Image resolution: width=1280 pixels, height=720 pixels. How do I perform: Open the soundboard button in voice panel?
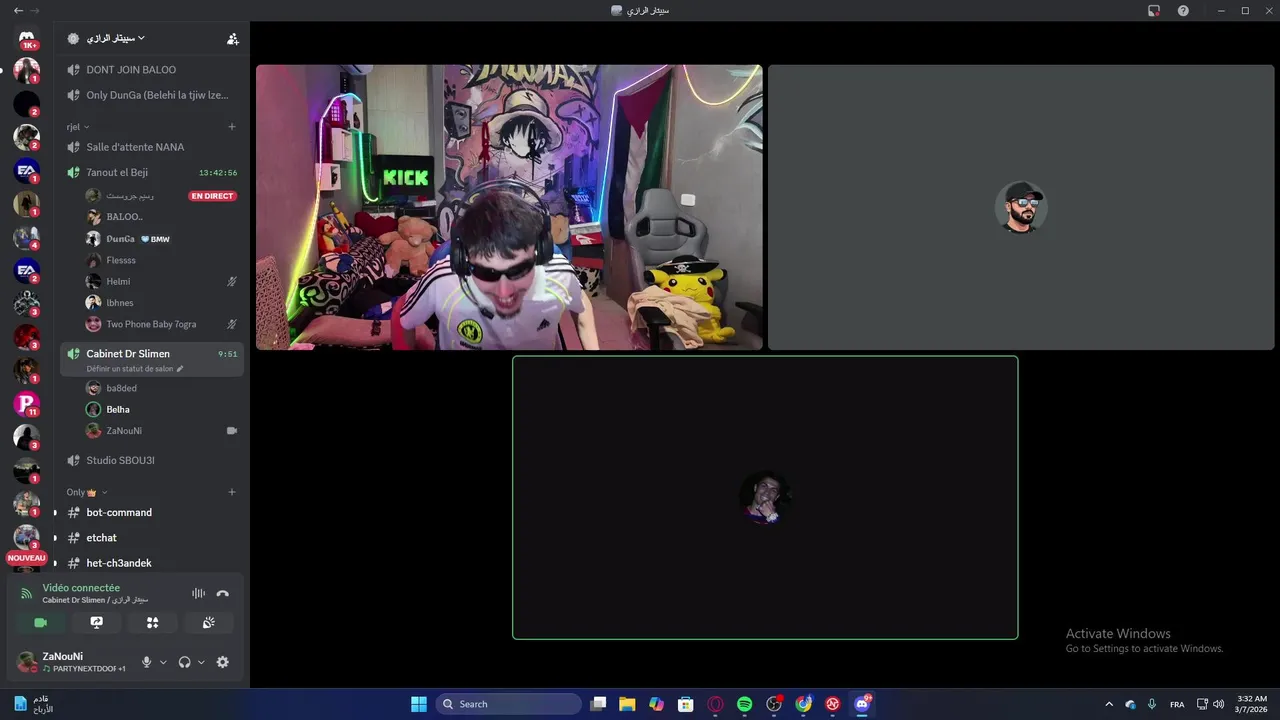pos(208,622)
